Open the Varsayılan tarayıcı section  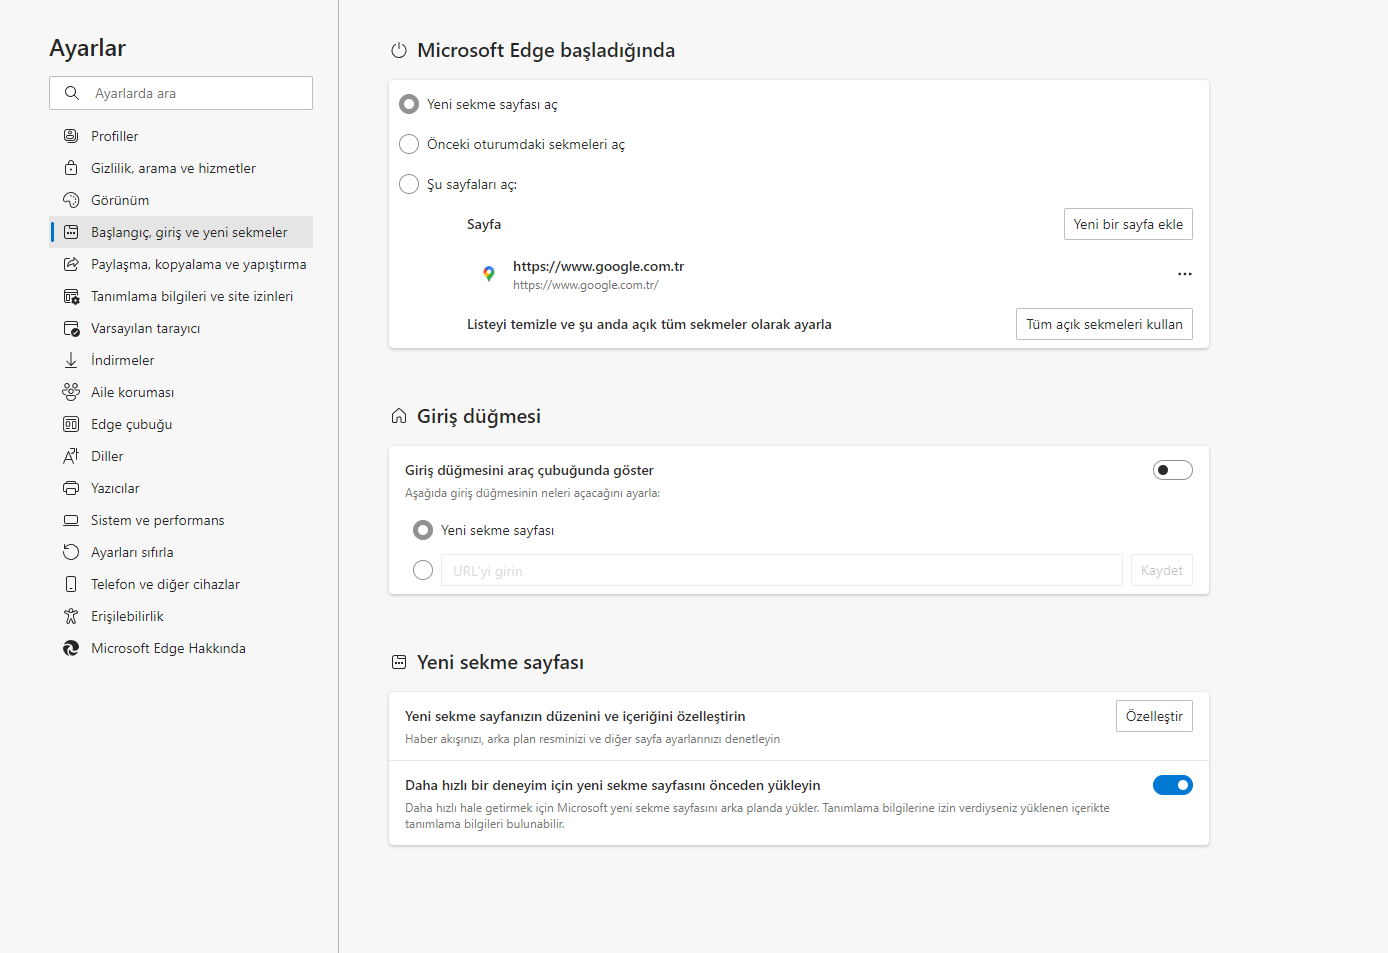pos(181,328)
